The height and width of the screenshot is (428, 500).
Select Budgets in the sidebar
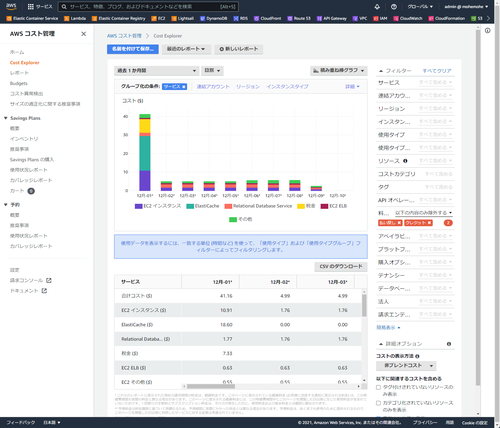pos(19,83)
